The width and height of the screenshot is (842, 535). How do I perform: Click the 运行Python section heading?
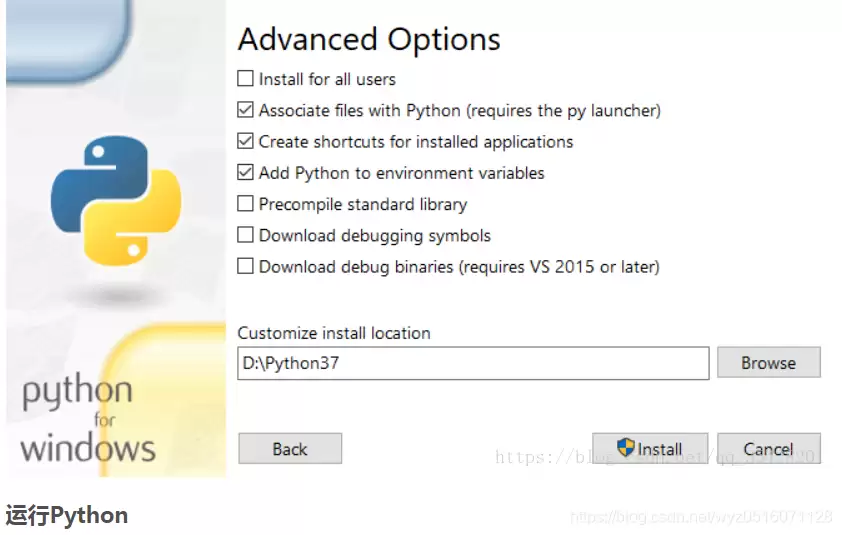[67, 516]
